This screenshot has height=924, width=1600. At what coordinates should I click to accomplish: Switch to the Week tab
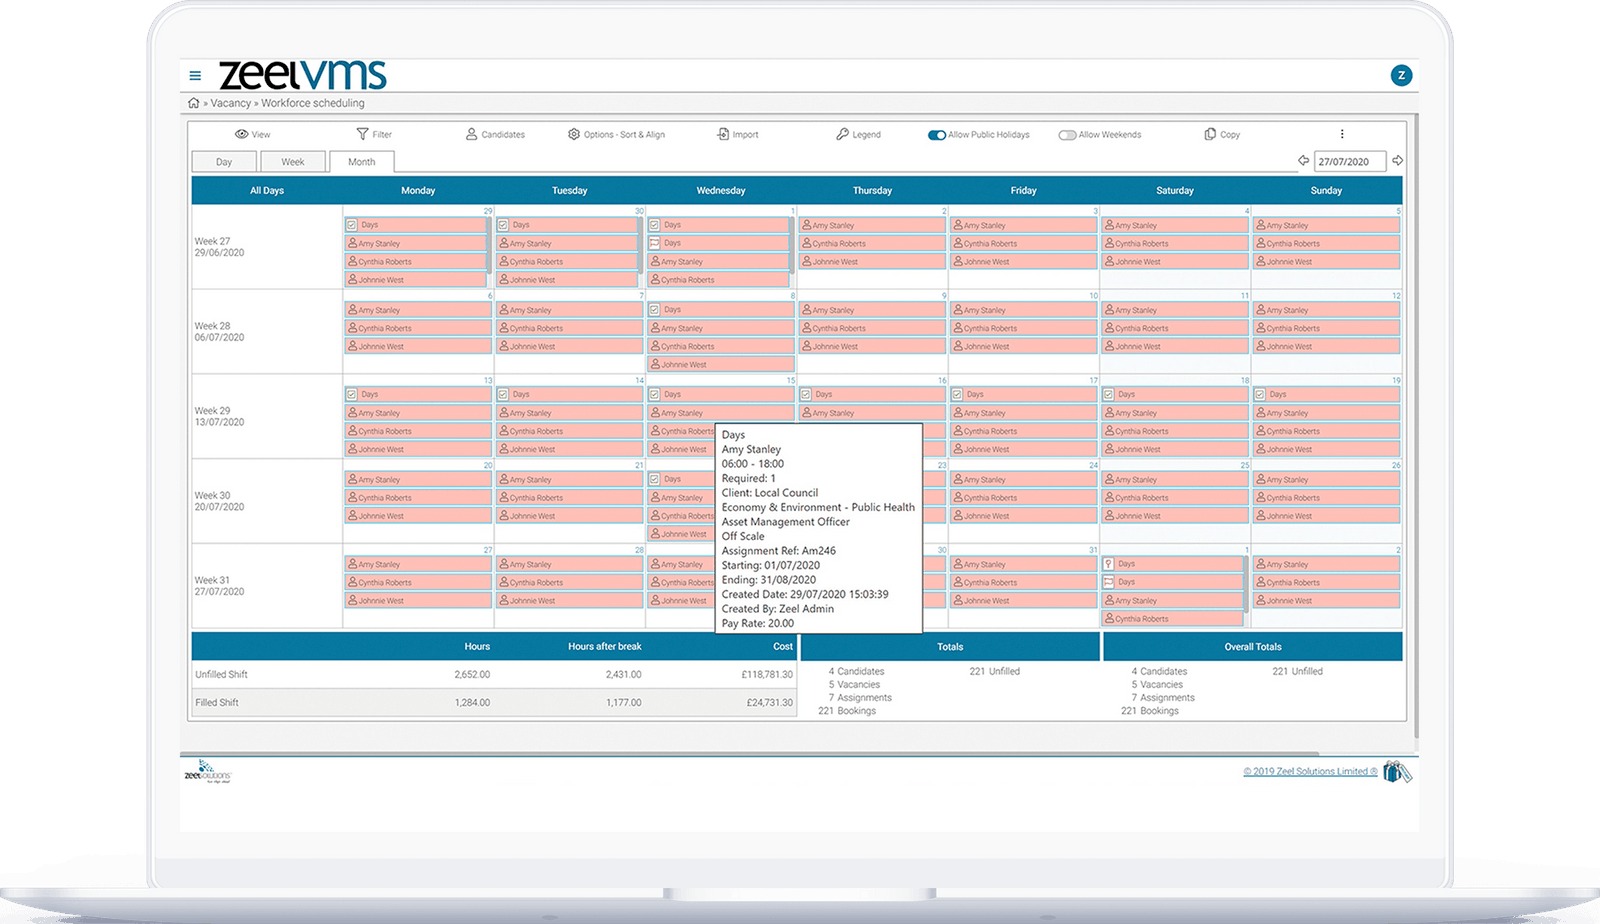coord(293,161)
